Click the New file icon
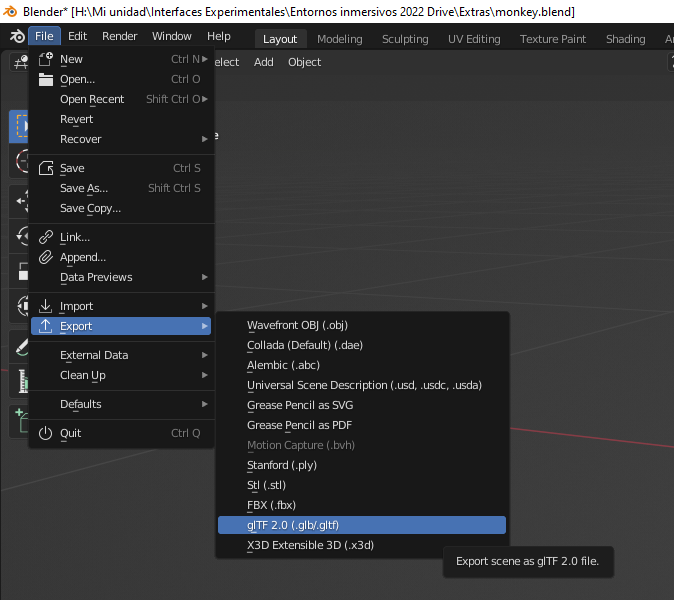The height and width of the screenshot is (600, 674). click(46, 59)
